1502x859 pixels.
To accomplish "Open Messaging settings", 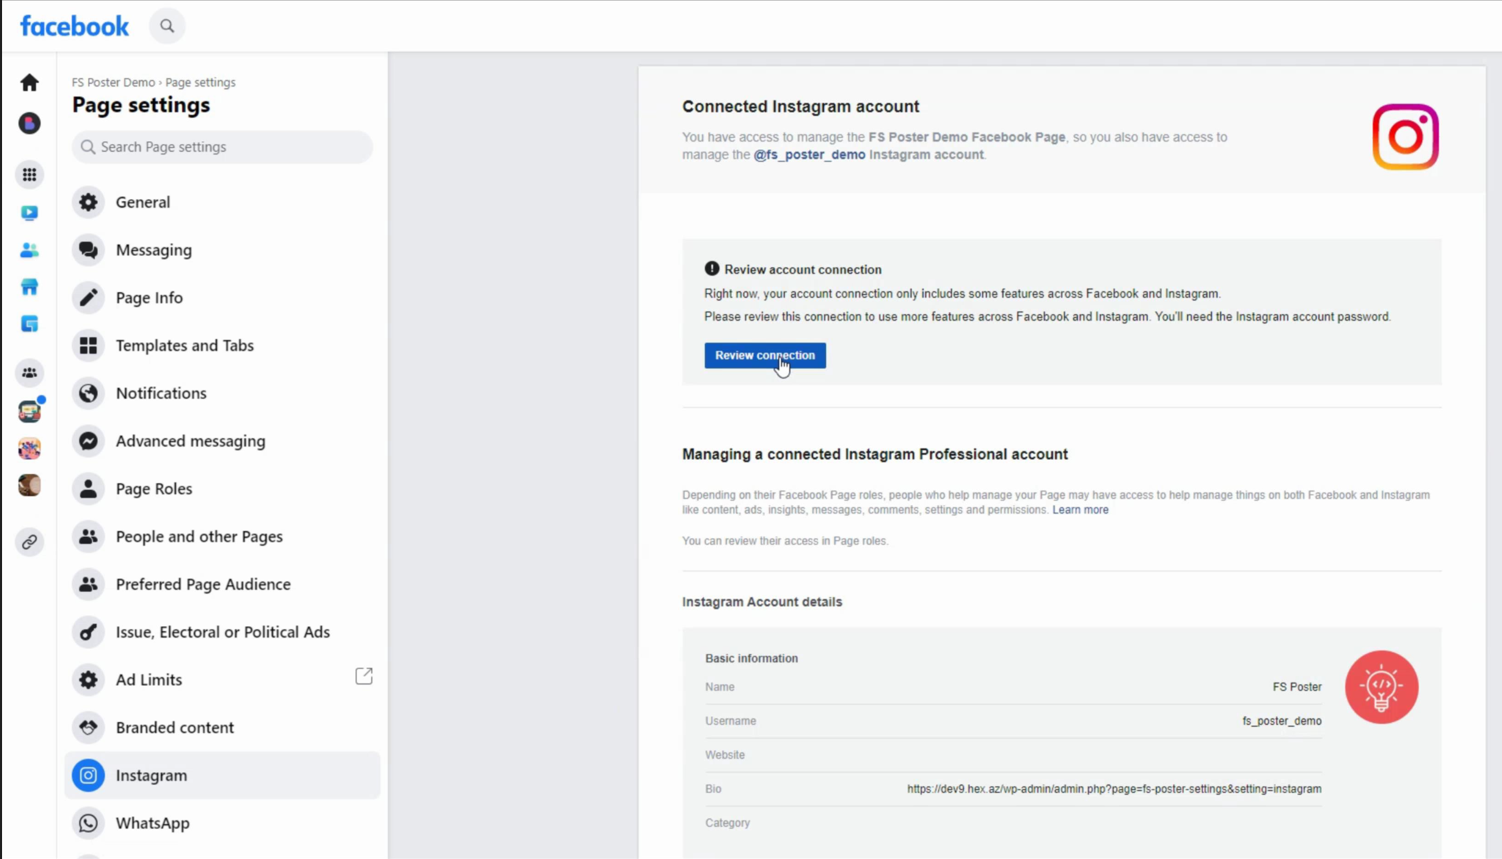I will pos(222,250).
